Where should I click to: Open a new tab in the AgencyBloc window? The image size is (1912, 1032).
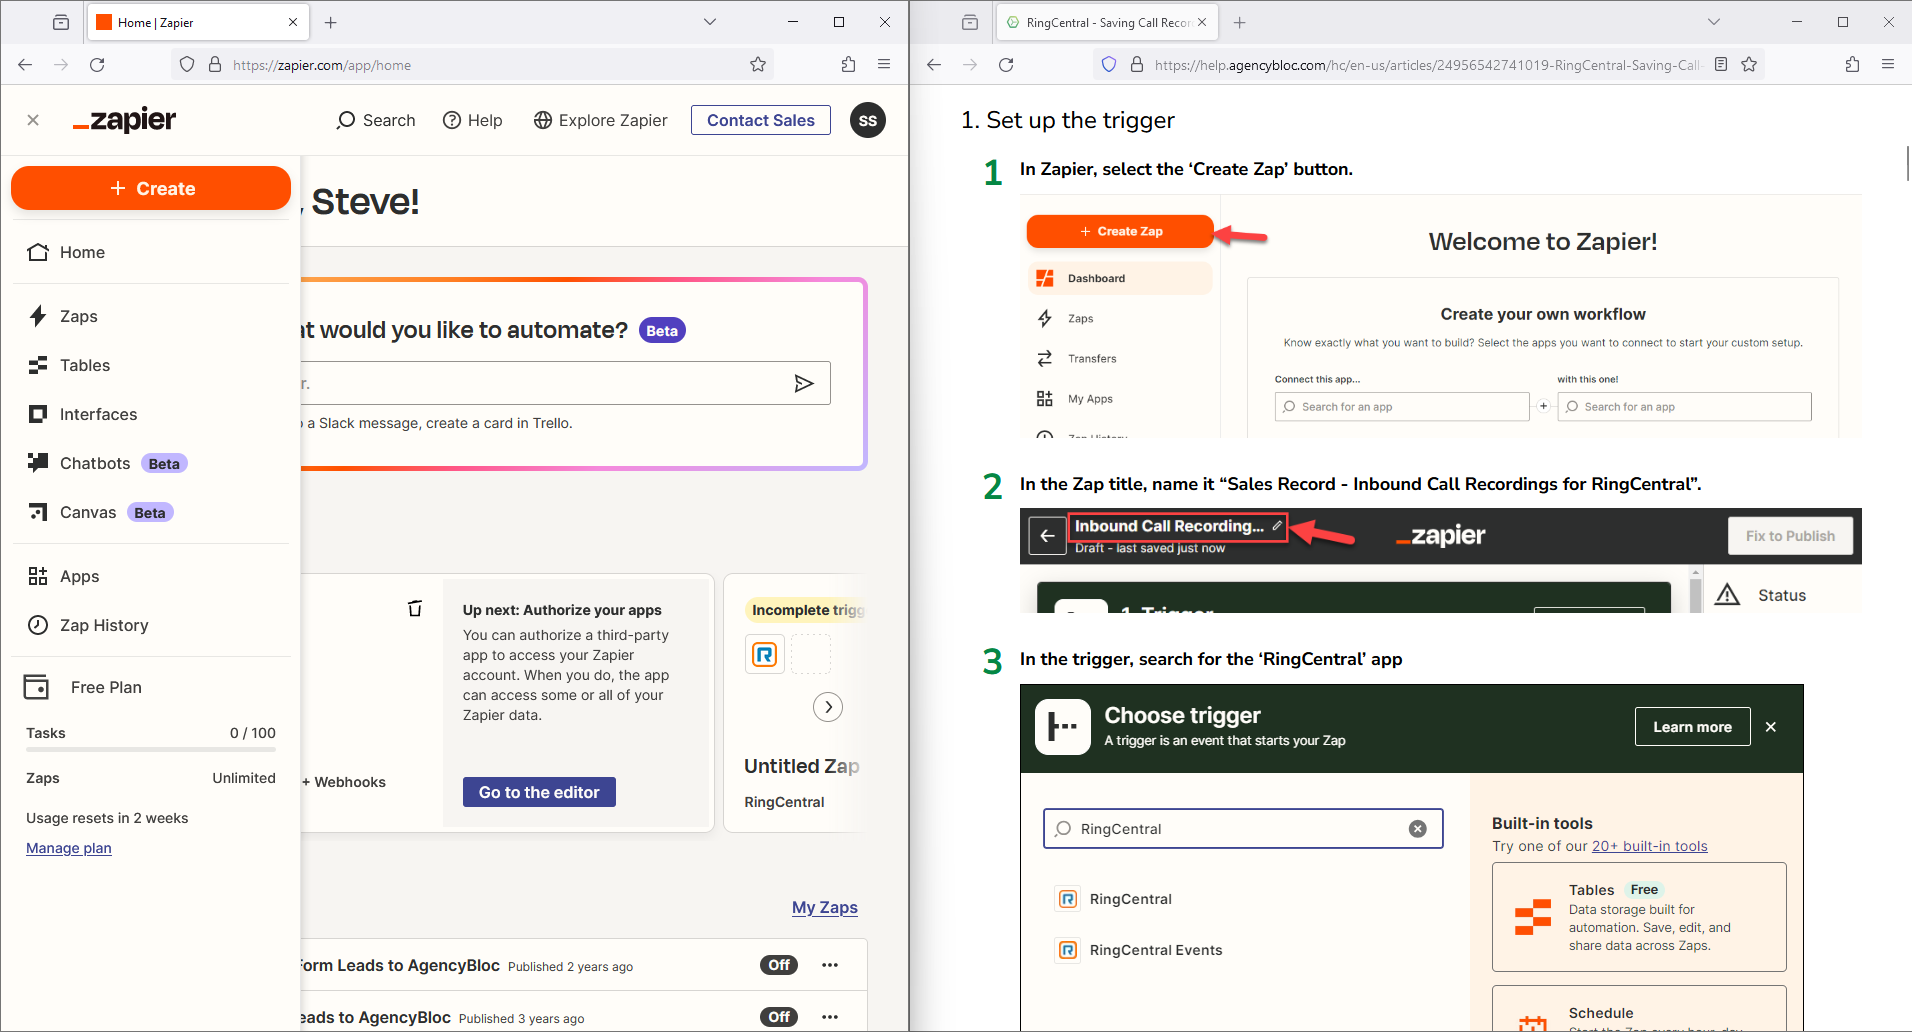(1240, 22)
